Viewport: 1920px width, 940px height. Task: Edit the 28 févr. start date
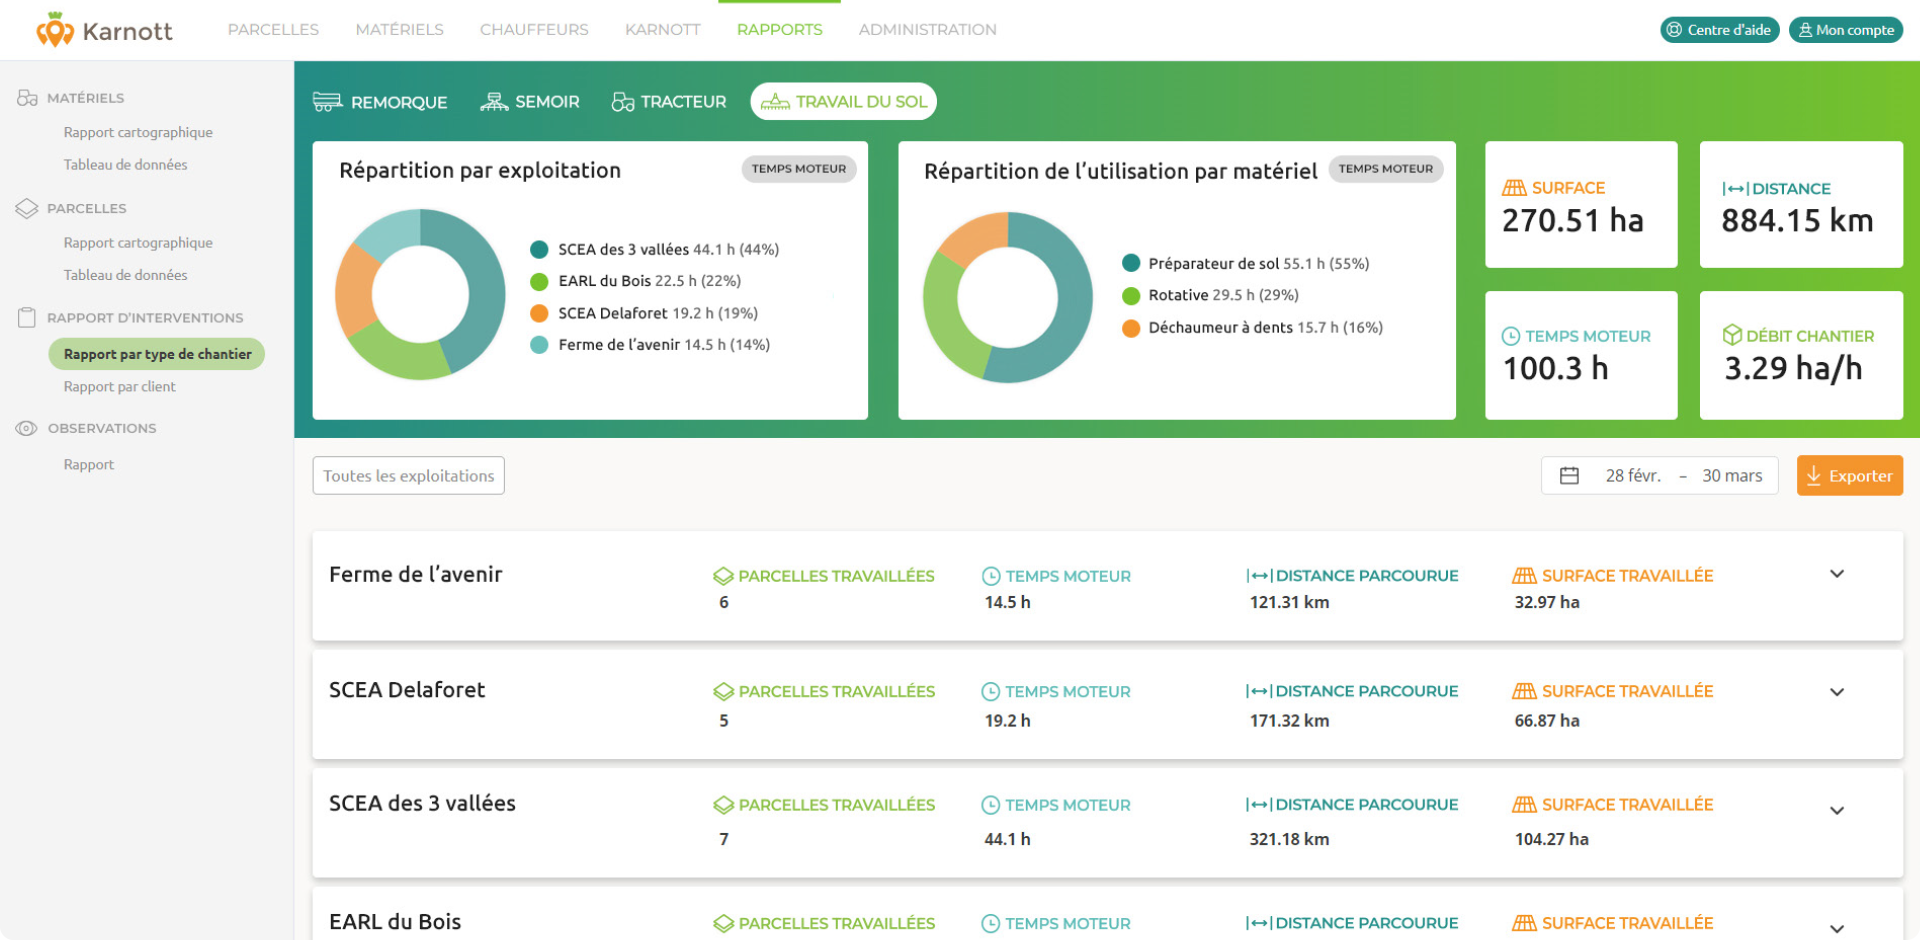1632,476
